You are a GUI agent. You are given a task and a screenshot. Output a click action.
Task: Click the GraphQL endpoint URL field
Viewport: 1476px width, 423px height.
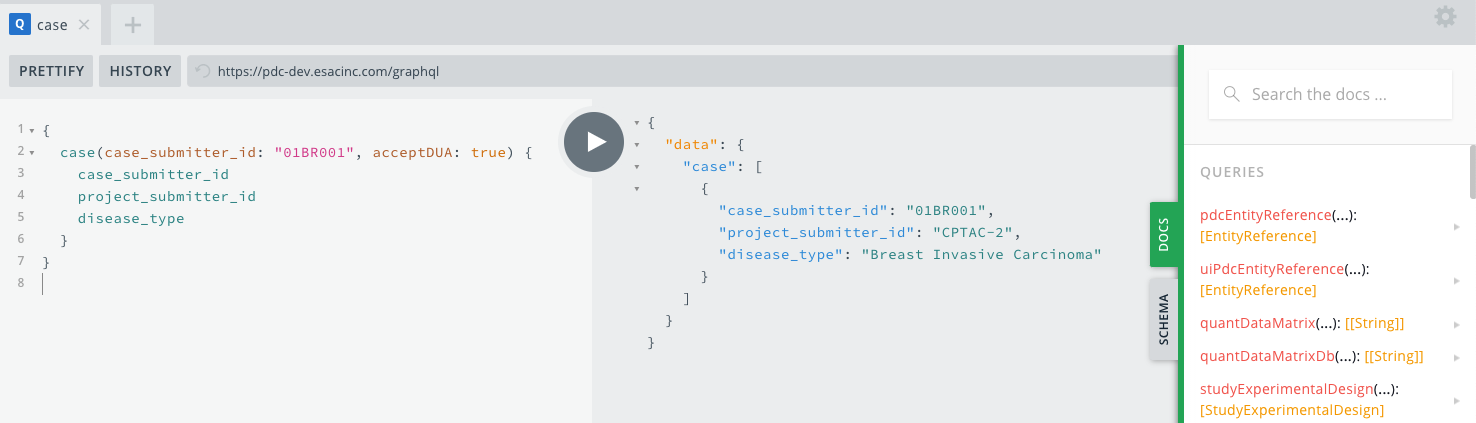pos(680,71)
